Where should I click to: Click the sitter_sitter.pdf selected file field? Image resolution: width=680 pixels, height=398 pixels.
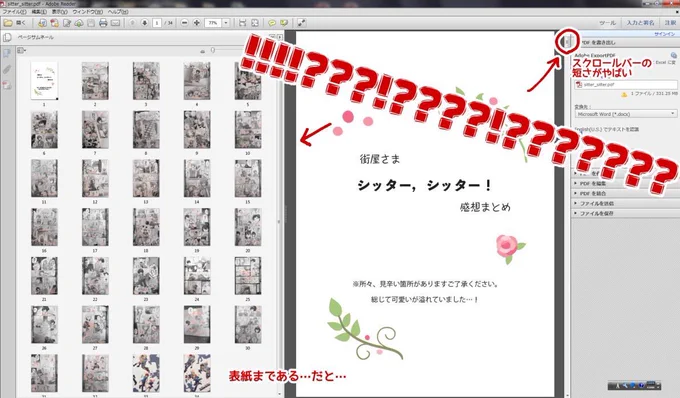point(625,85)
